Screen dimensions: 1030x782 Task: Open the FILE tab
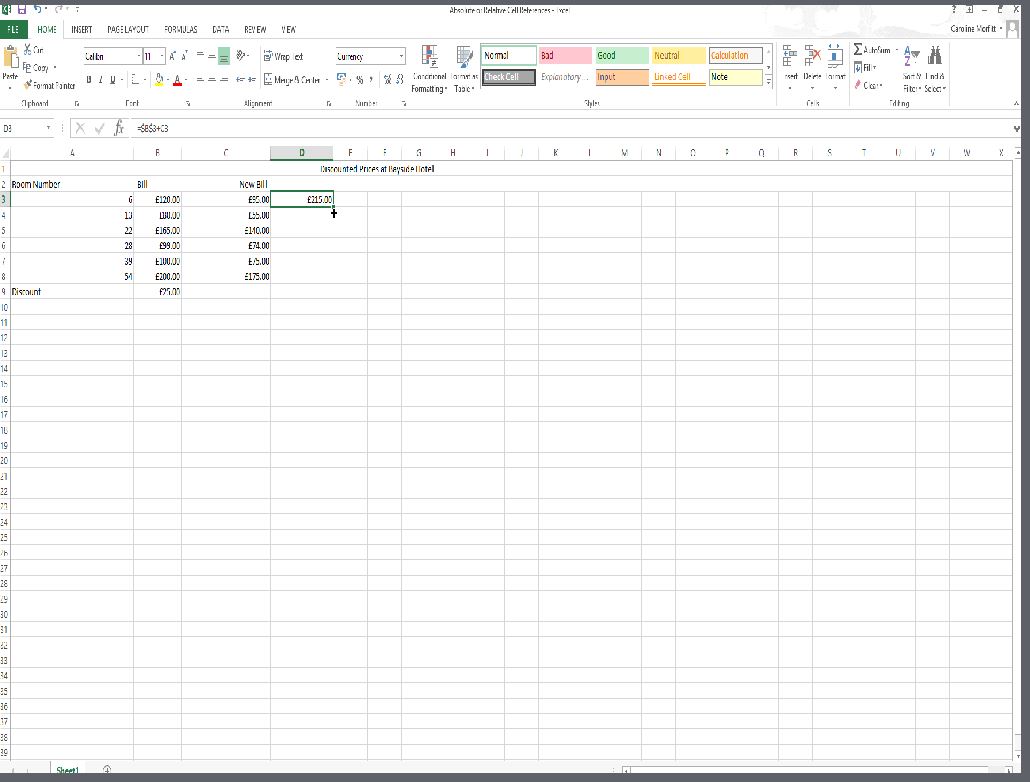click(x=13, y=30)
